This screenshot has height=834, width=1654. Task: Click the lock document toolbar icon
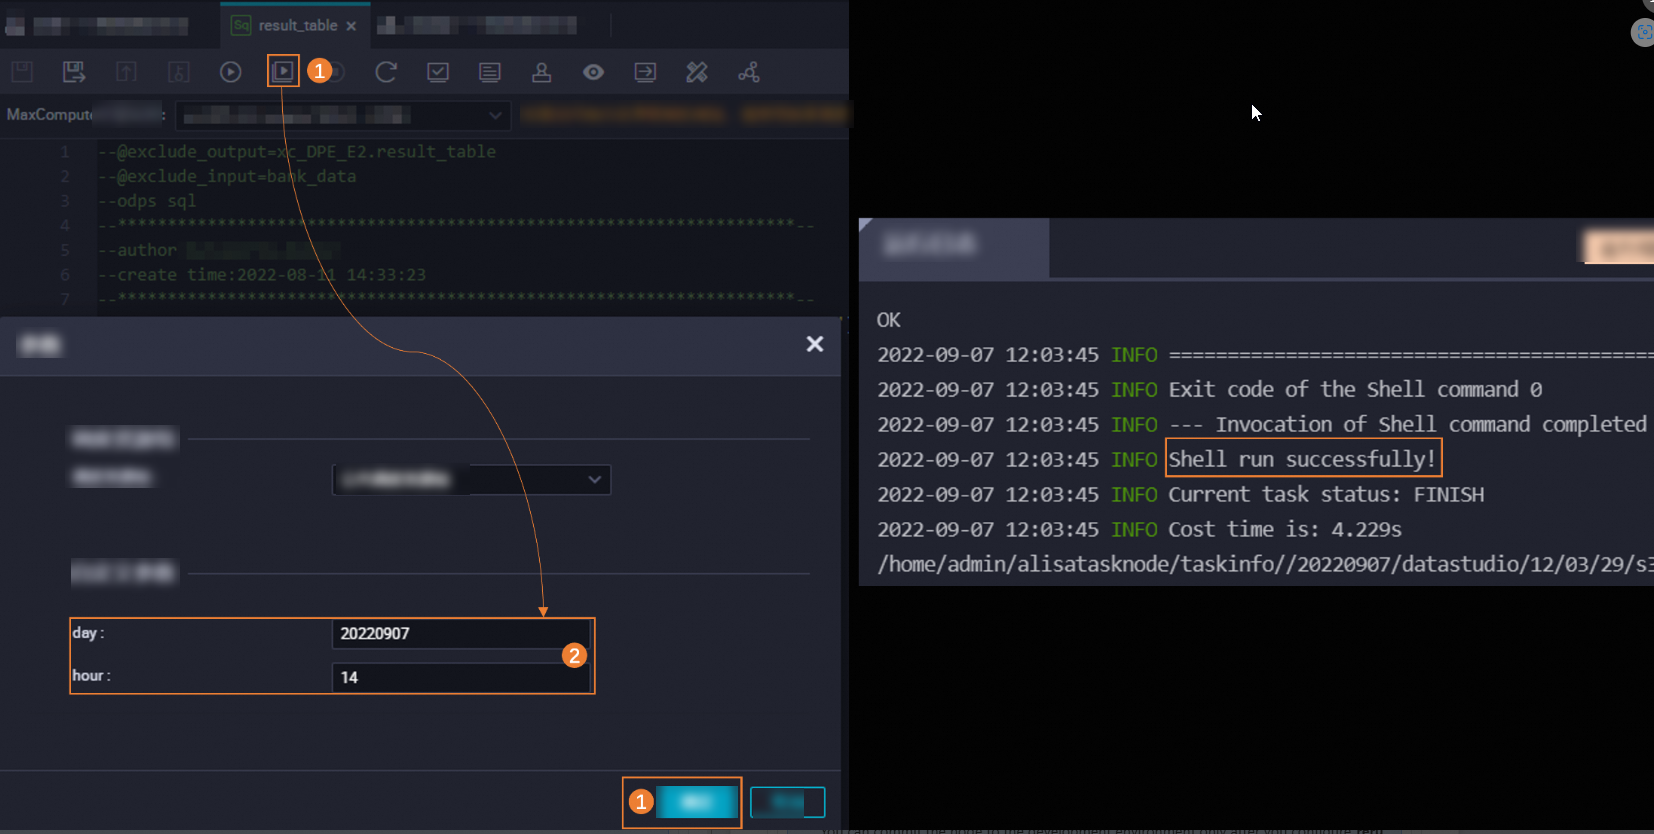[178, 72]
